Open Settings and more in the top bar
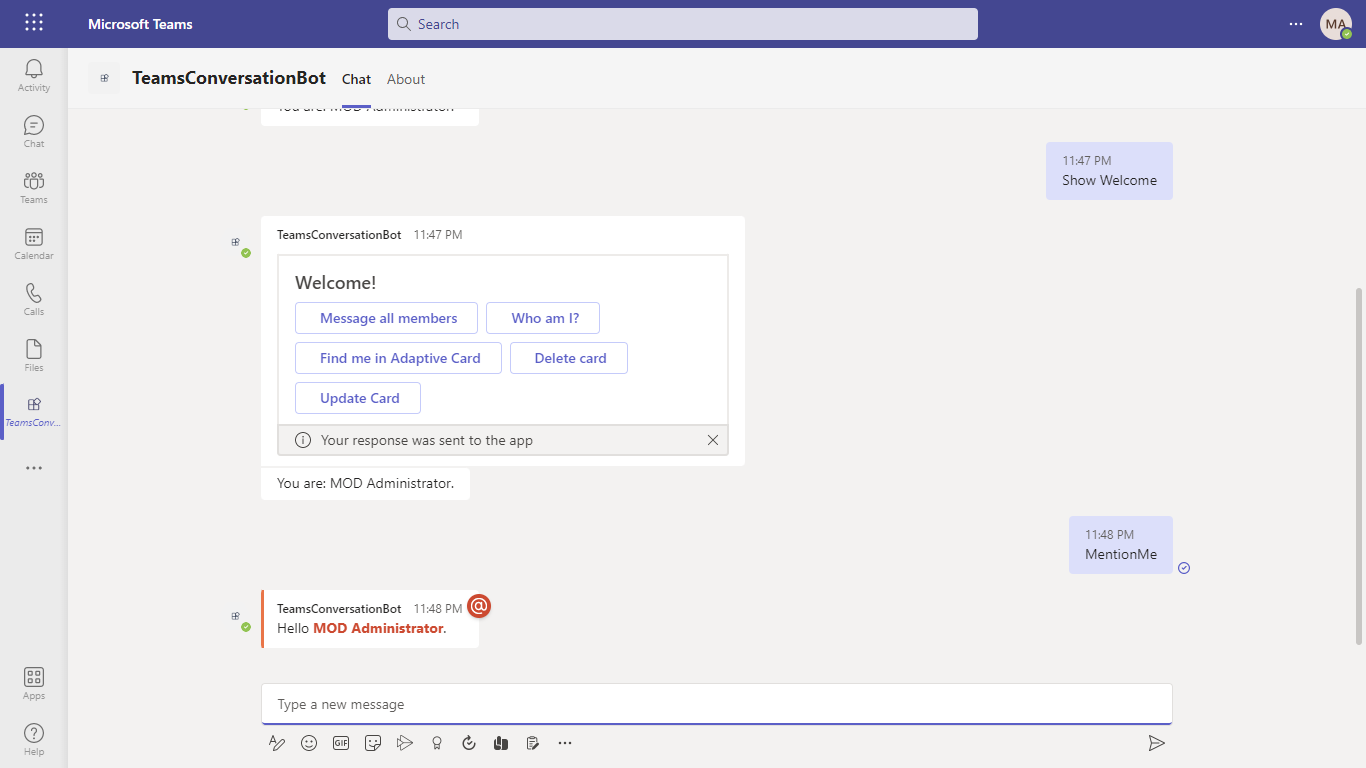The height and width of the screenshot is (768, 1366). pos(1296,24)
